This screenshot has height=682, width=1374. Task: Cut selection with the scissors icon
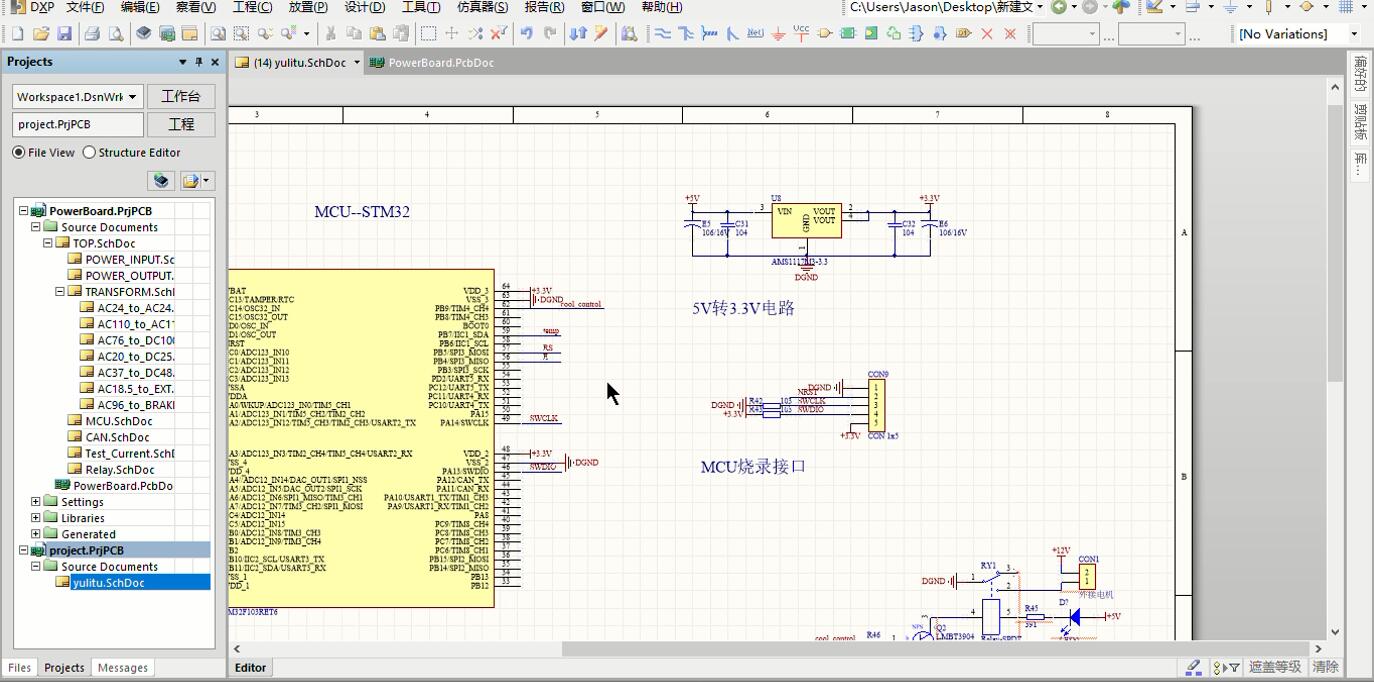[330, 34]
